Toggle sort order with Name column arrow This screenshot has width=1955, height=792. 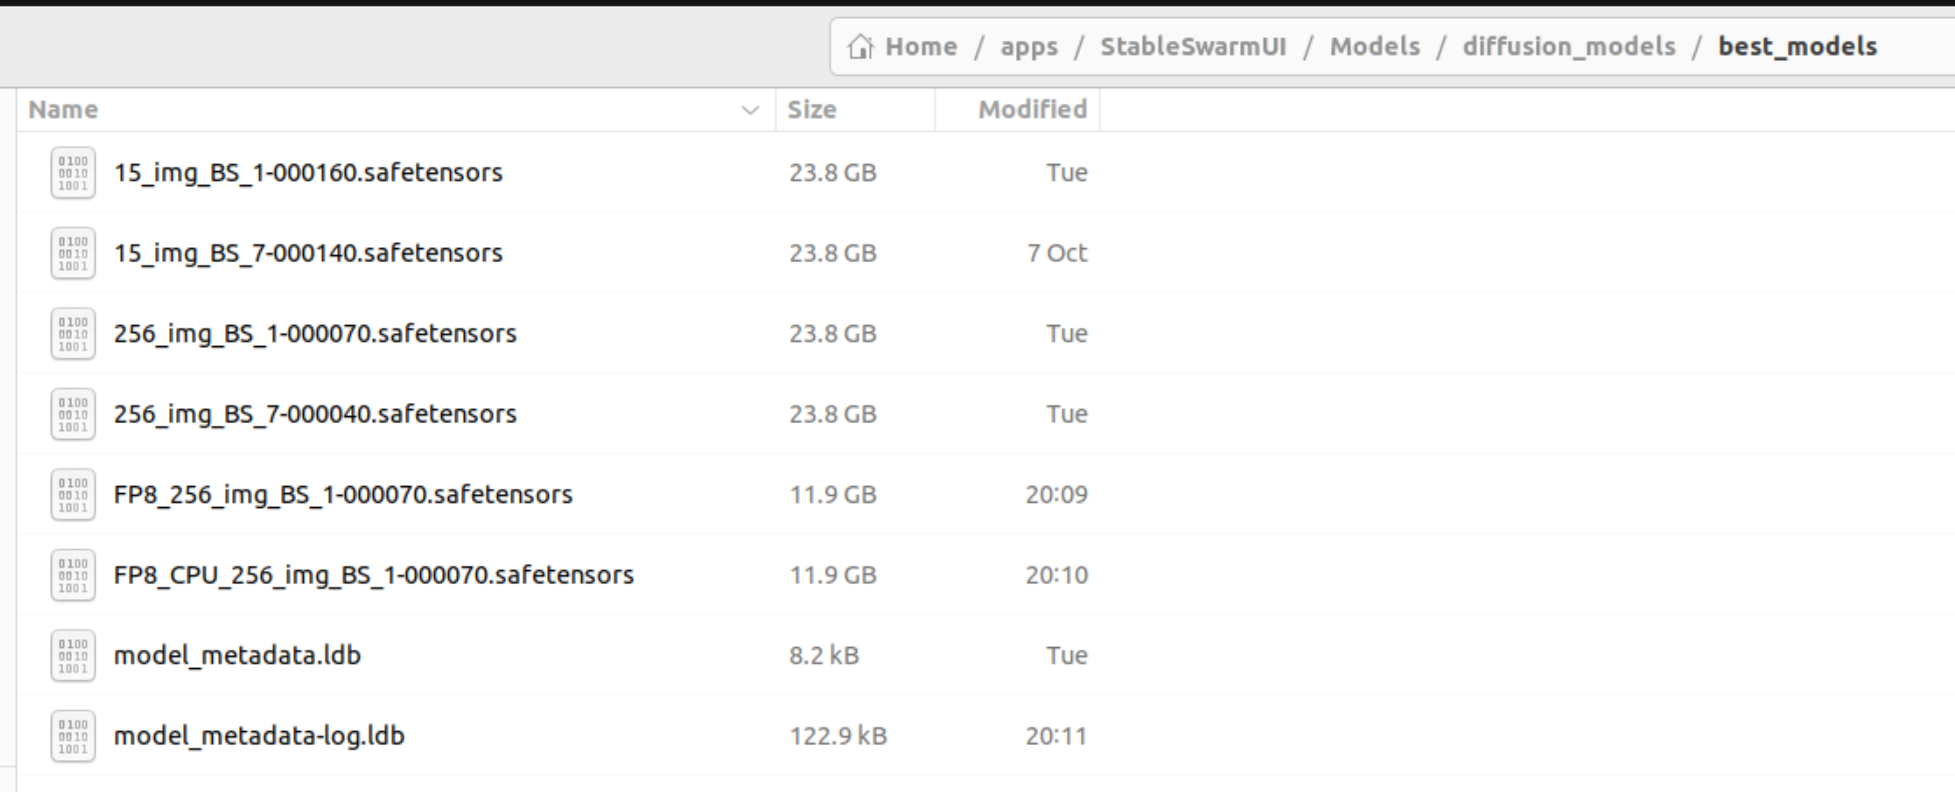pyautogui.click(x=750, y=110)
